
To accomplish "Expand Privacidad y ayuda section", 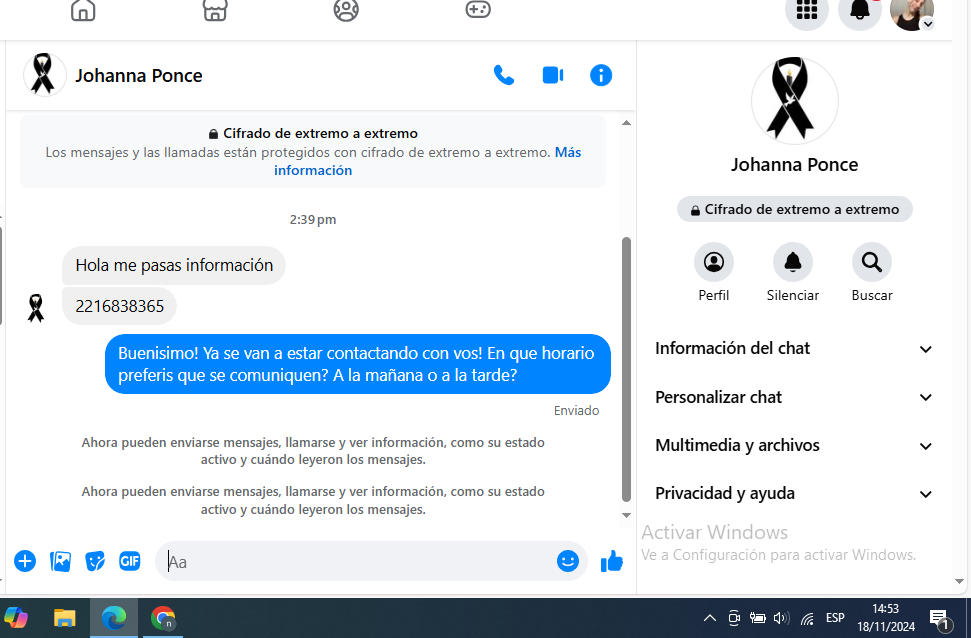I will click(794, 494).
